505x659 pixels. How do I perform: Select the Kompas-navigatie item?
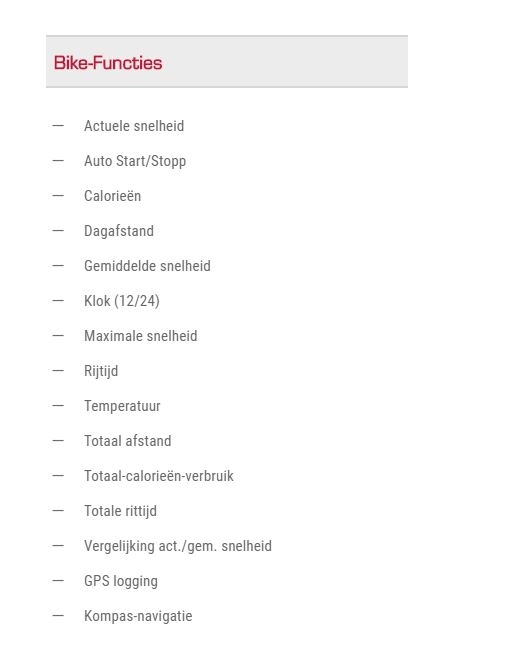click(x=138, y=616)
